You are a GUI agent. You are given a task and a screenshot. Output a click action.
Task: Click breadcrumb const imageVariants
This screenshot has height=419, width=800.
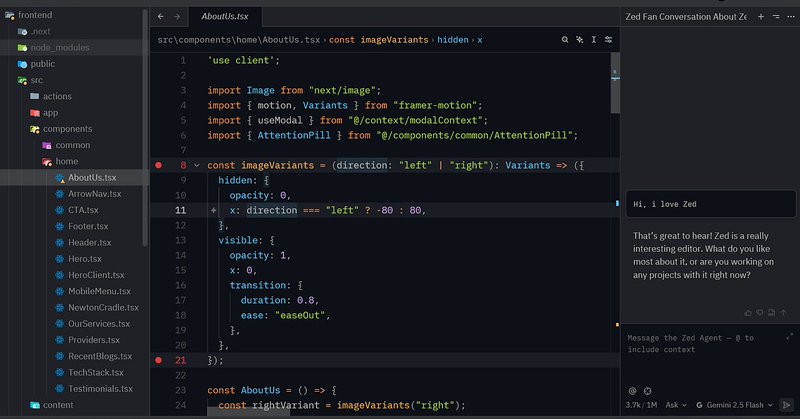pyautogui.click(x=379, y=40)
